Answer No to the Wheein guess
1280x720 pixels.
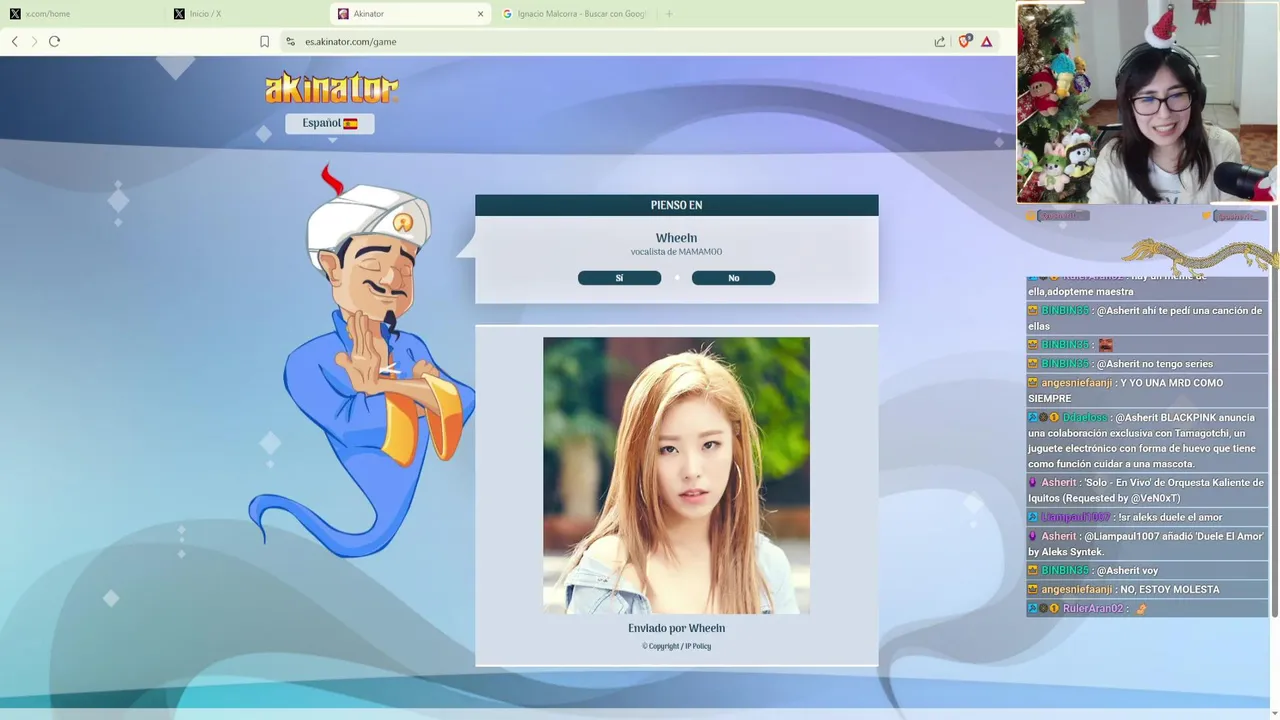(x=733, y=278)
